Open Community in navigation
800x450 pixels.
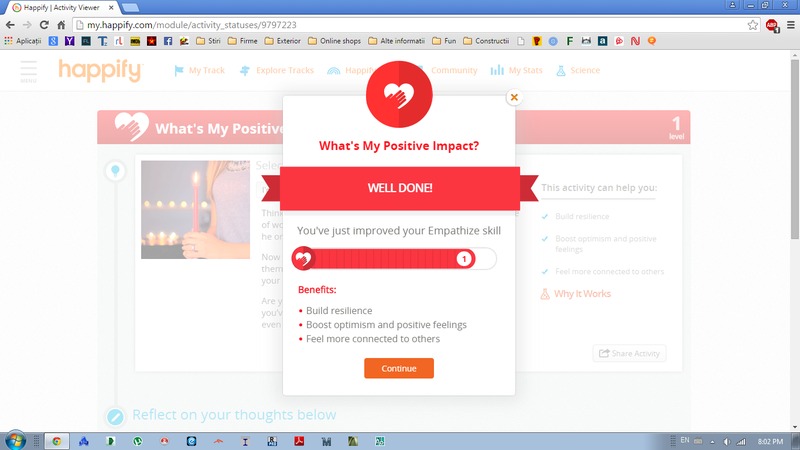coord(454,70)
